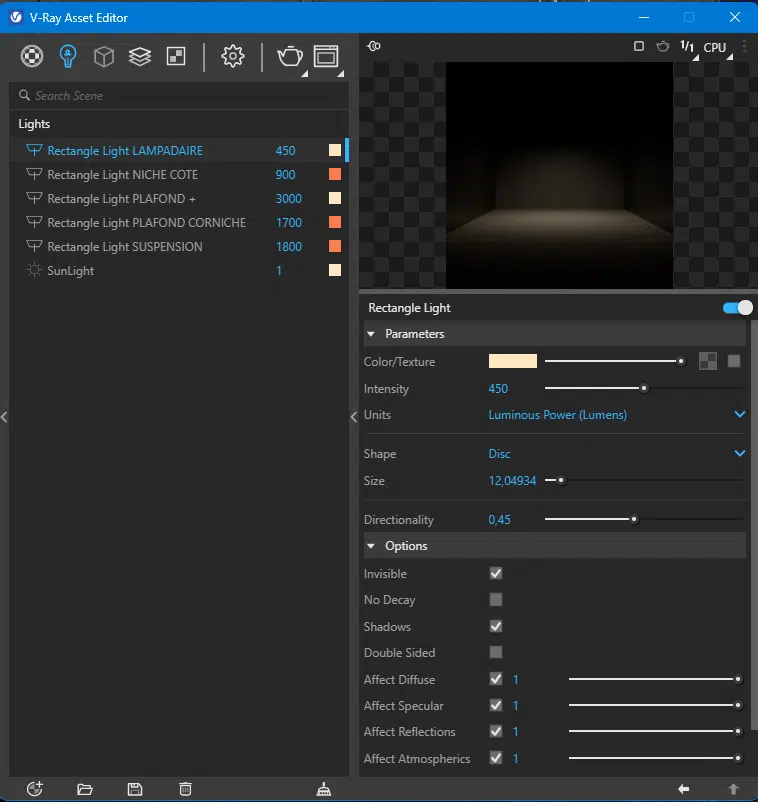Image resolution: width=758 pixels, height=802 pixels.
Task: Enable the No Decay checkbox
Action: point(496,599)
